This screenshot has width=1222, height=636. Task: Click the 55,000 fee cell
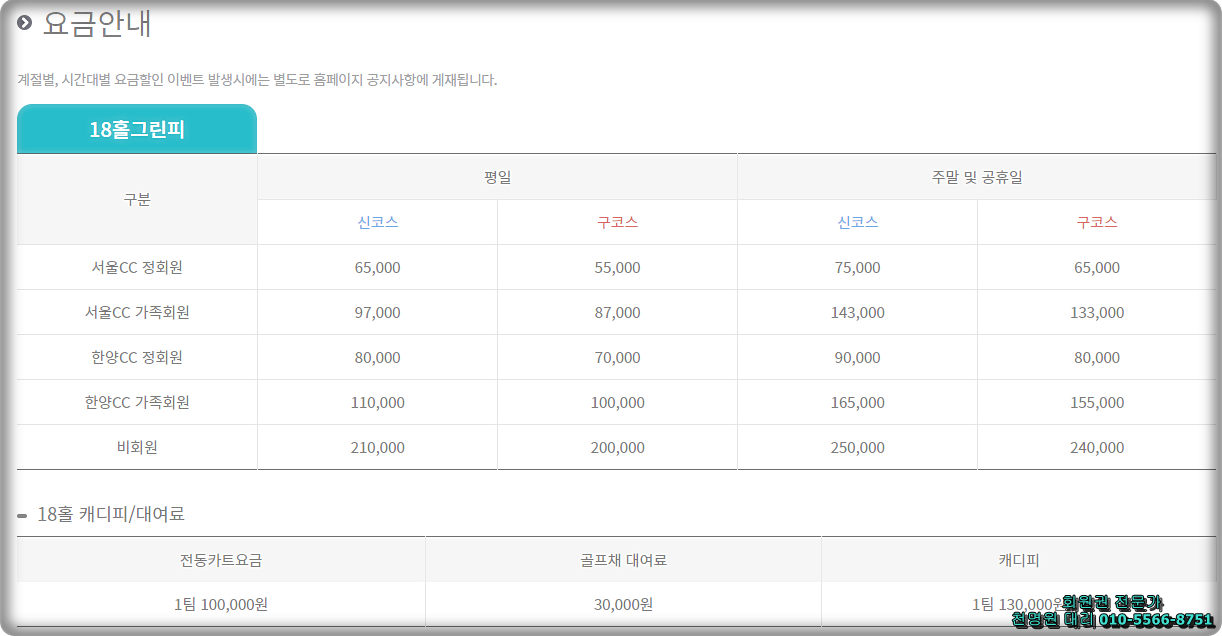(617, 267)
